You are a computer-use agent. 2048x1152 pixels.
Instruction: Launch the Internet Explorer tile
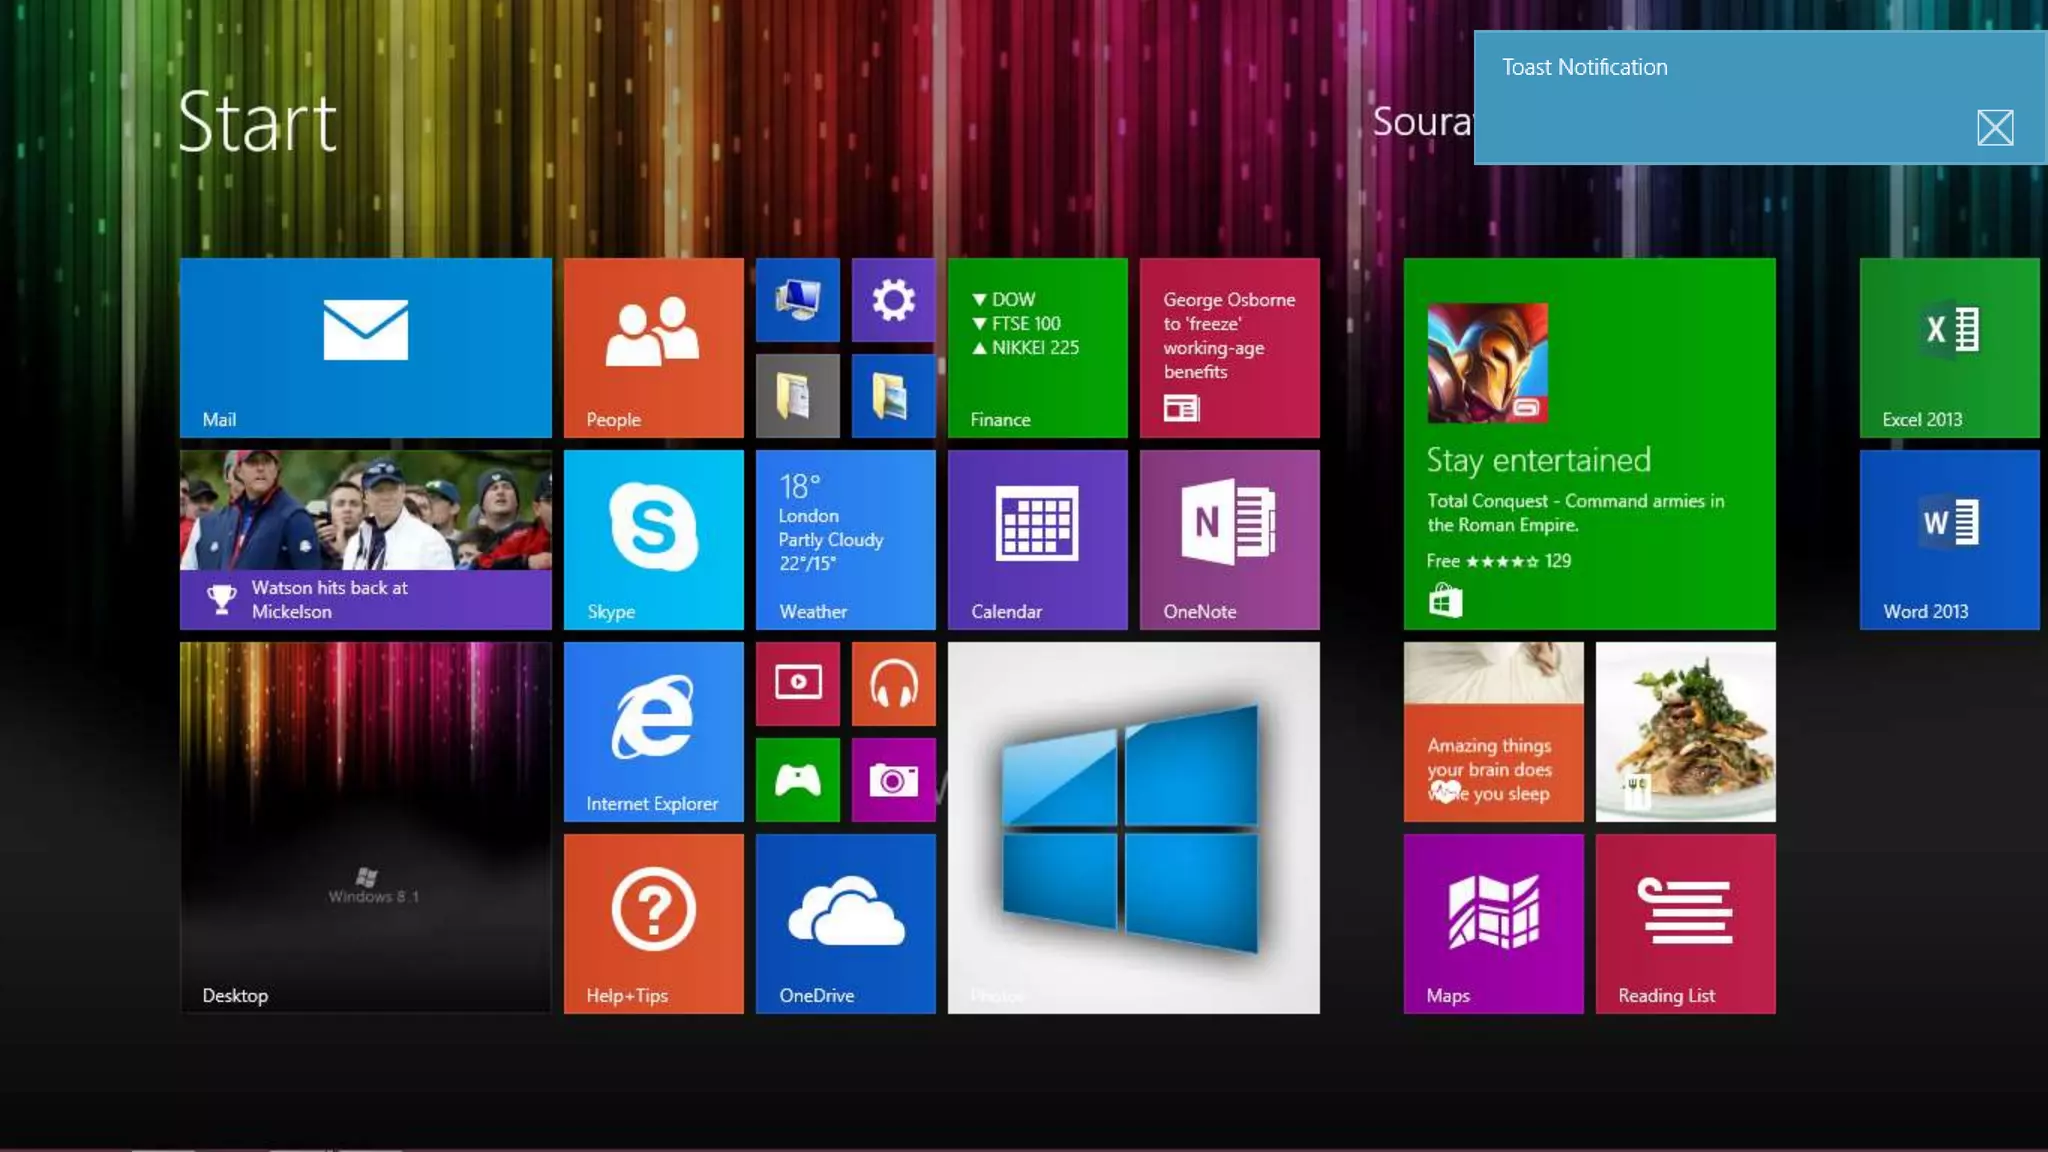point(653,731)
